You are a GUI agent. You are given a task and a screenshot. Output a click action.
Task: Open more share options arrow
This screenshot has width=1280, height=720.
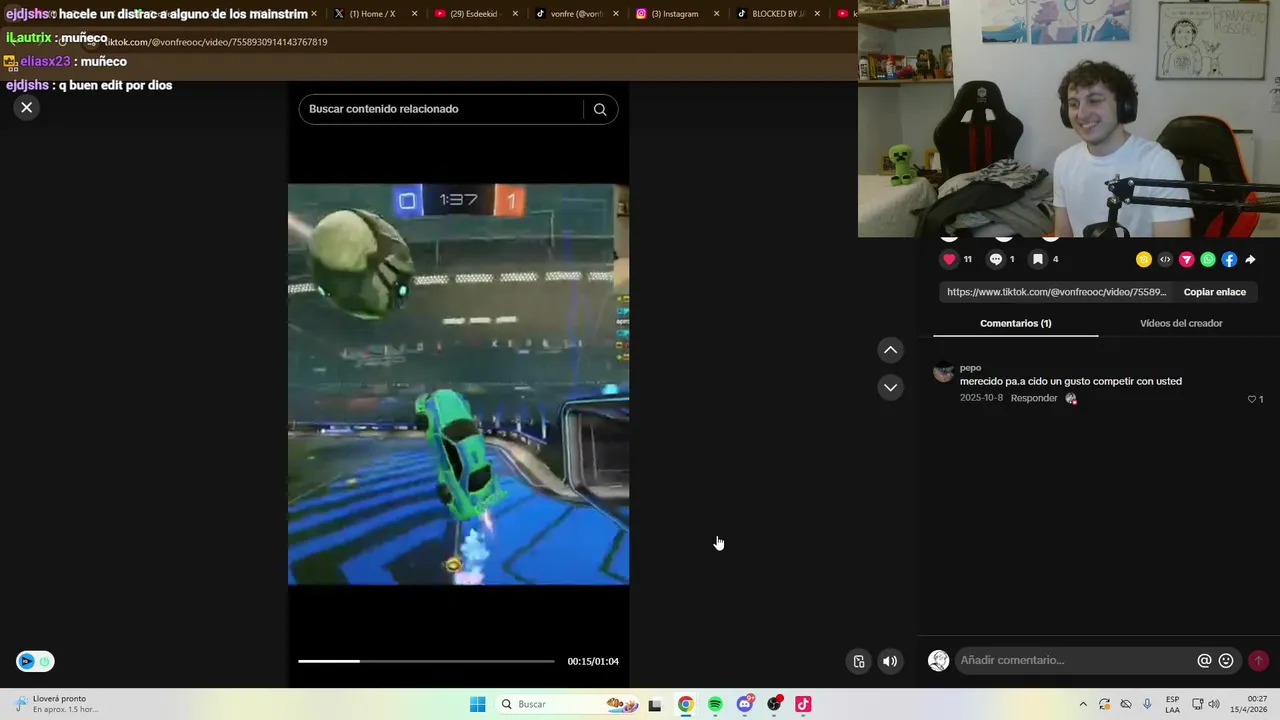[x=1250, y=259]
